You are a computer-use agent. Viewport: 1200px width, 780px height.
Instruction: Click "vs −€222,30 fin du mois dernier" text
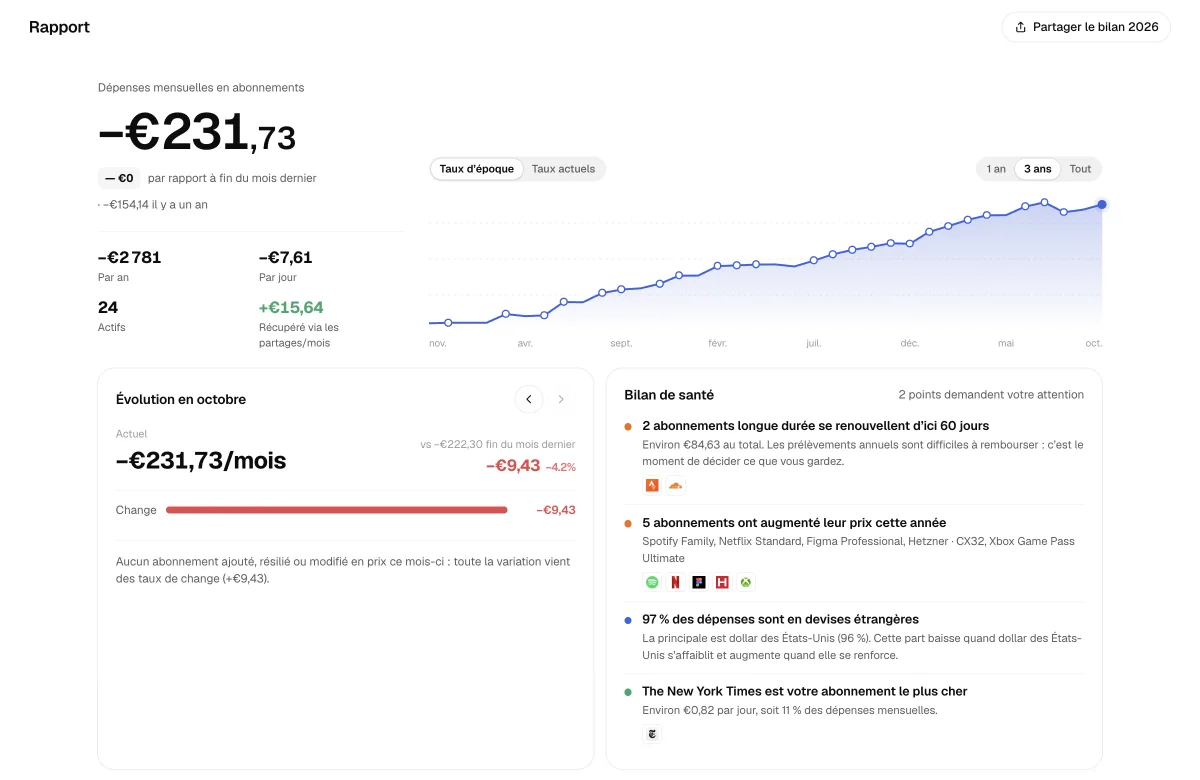(x=498, y=444)
